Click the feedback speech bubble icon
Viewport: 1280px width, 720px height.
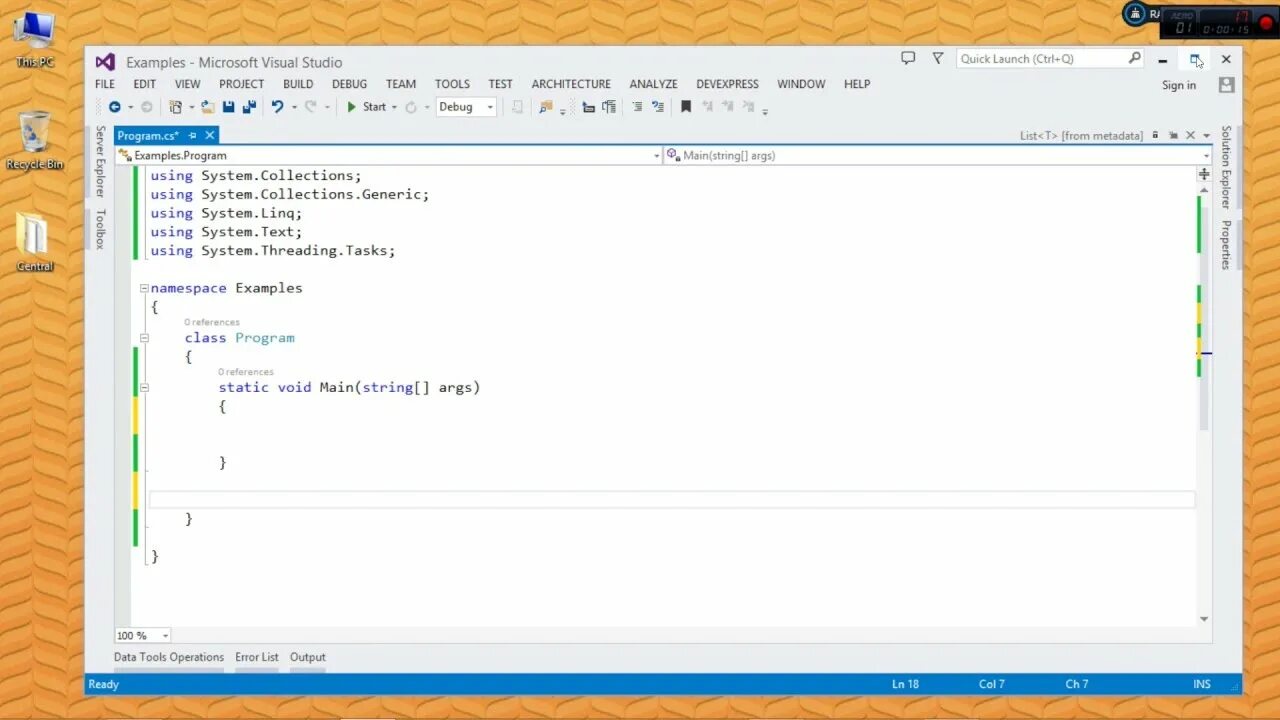pos(908,59)
